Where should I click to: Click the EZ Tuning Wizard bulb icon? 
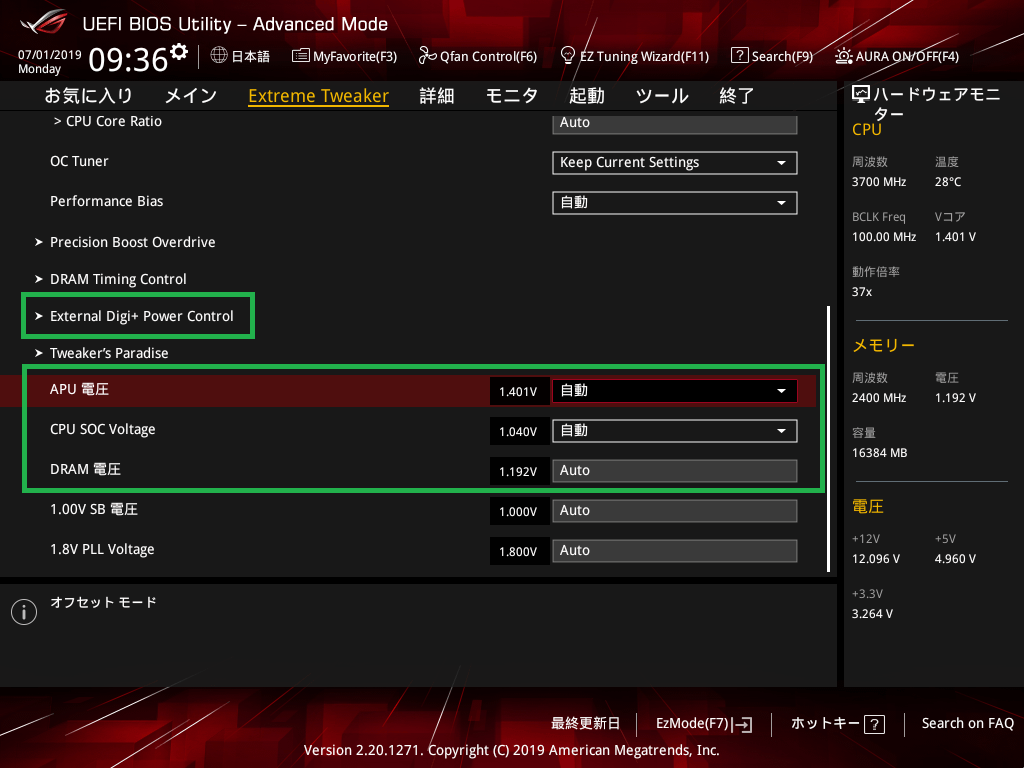(568, 56)
